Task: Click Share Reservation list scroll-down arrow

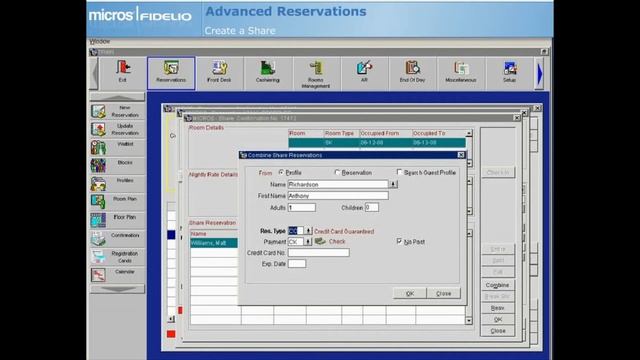Action: tap(469, 321)
